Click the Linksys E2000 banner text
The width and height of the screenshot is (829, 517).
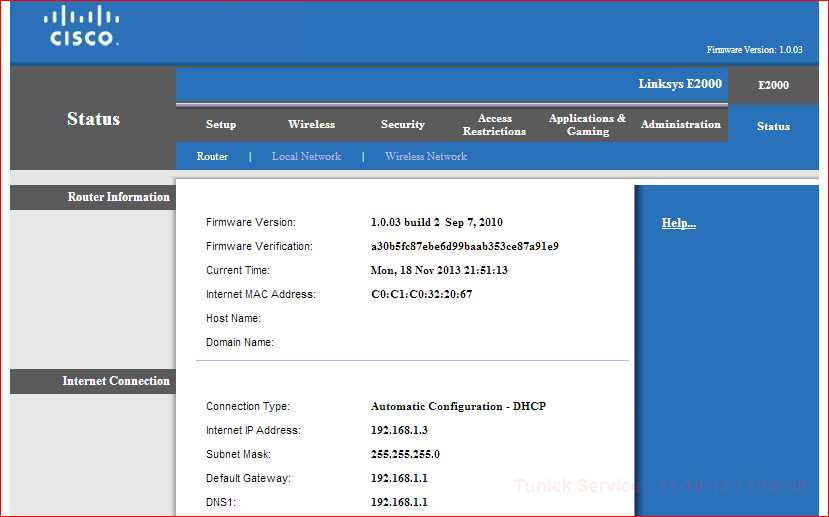pos(680,84)
